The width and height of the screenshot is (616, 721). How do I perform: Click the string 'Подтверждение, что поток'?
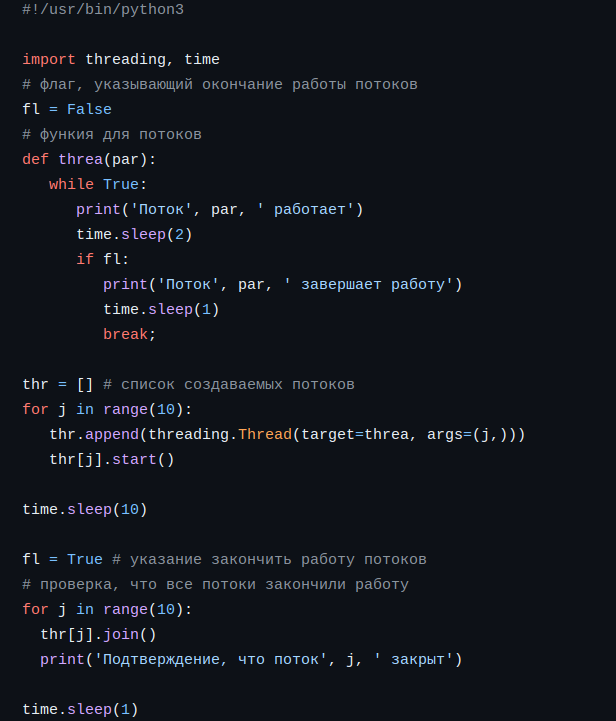pyautogui.click(x=211, y=659)
